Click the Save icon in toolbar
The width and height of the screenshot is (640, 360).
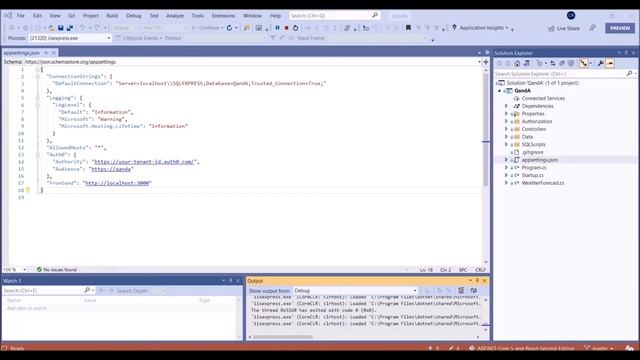tap(60, 28)
